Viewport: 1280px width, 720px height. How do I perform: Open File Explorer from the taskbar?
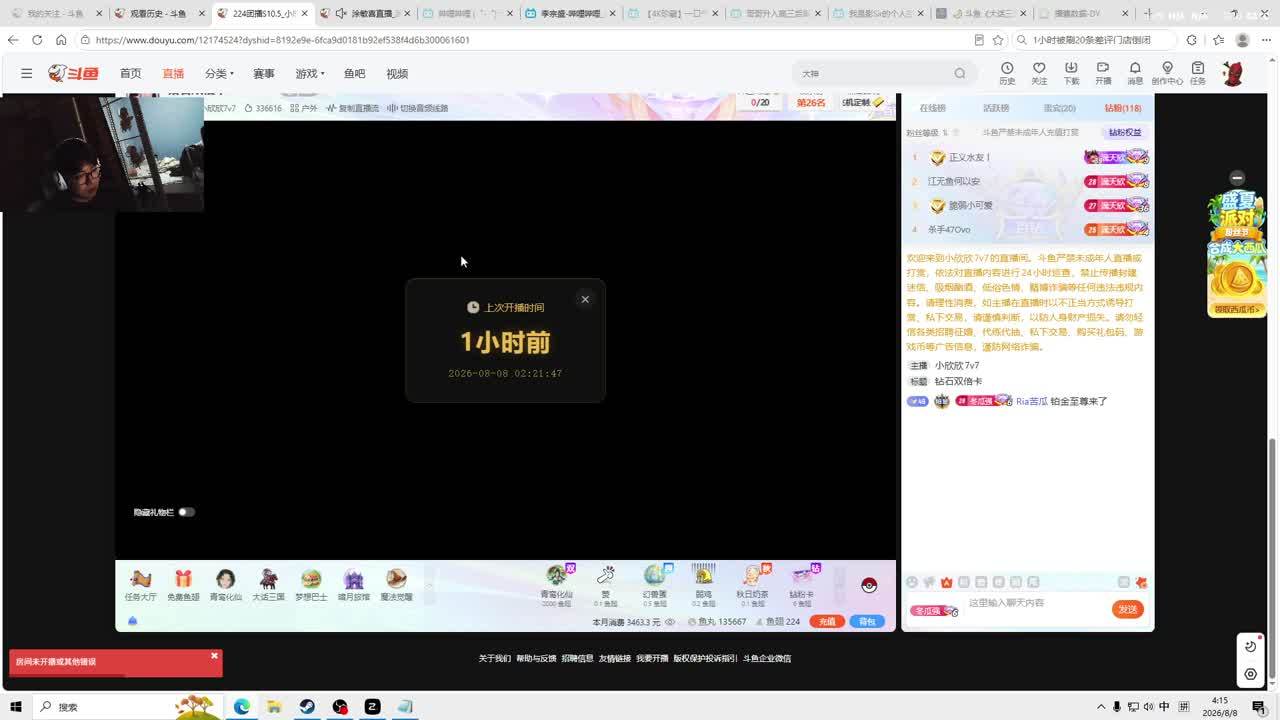pyautogui.click(x=274, y=707)
